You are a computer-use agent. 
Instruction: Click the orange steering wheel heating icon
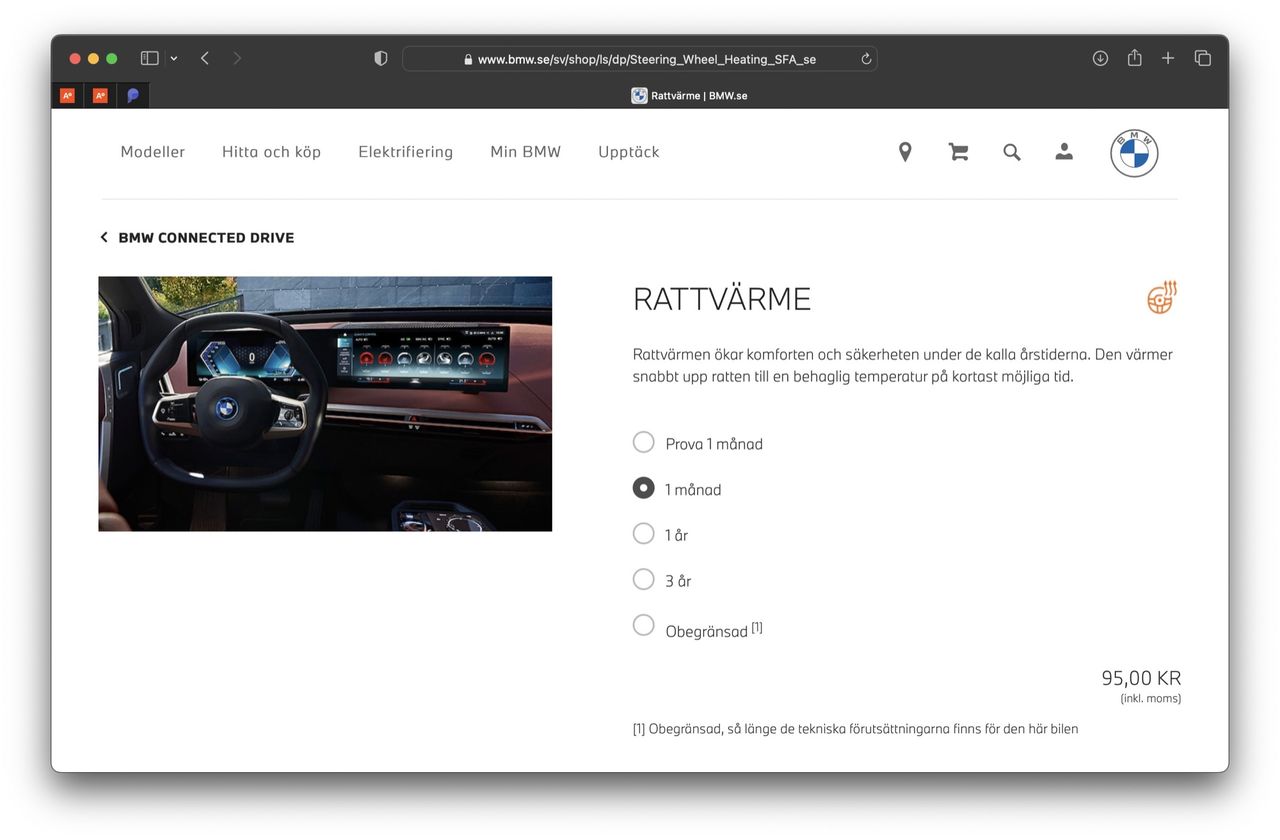[x=1160, y=297]
